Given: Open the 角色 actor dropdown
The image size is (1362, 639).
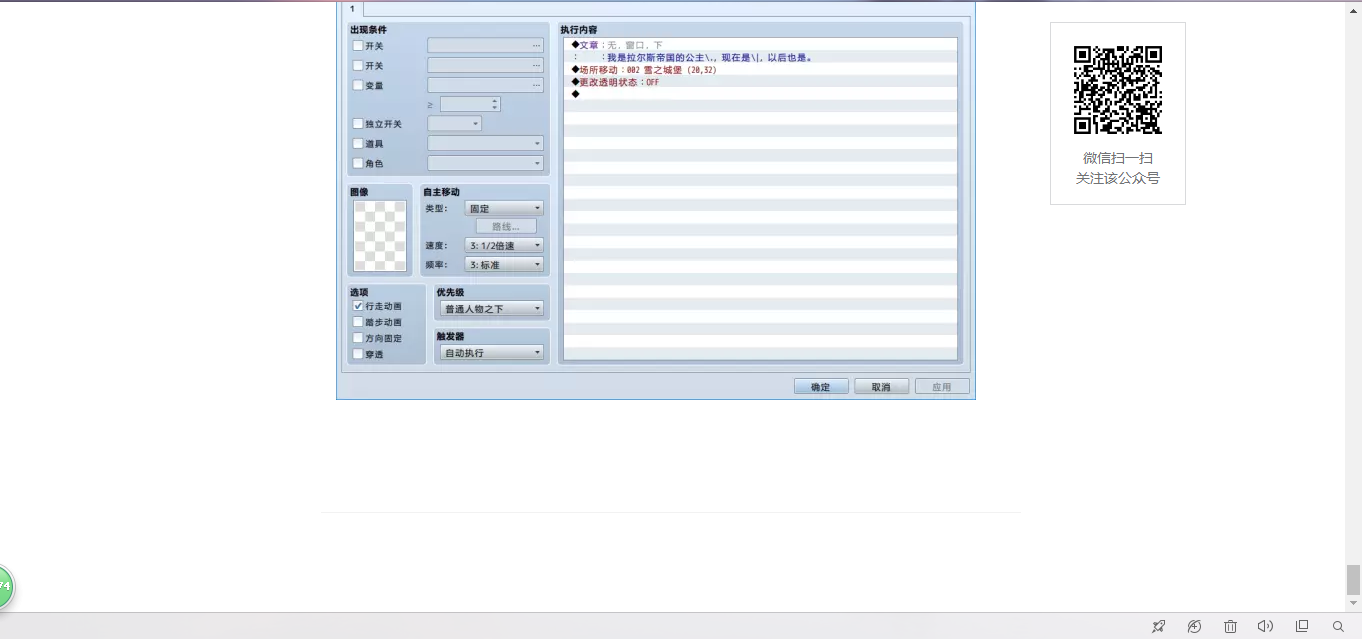Looking at the screenshot, I should tap(486, 163).
